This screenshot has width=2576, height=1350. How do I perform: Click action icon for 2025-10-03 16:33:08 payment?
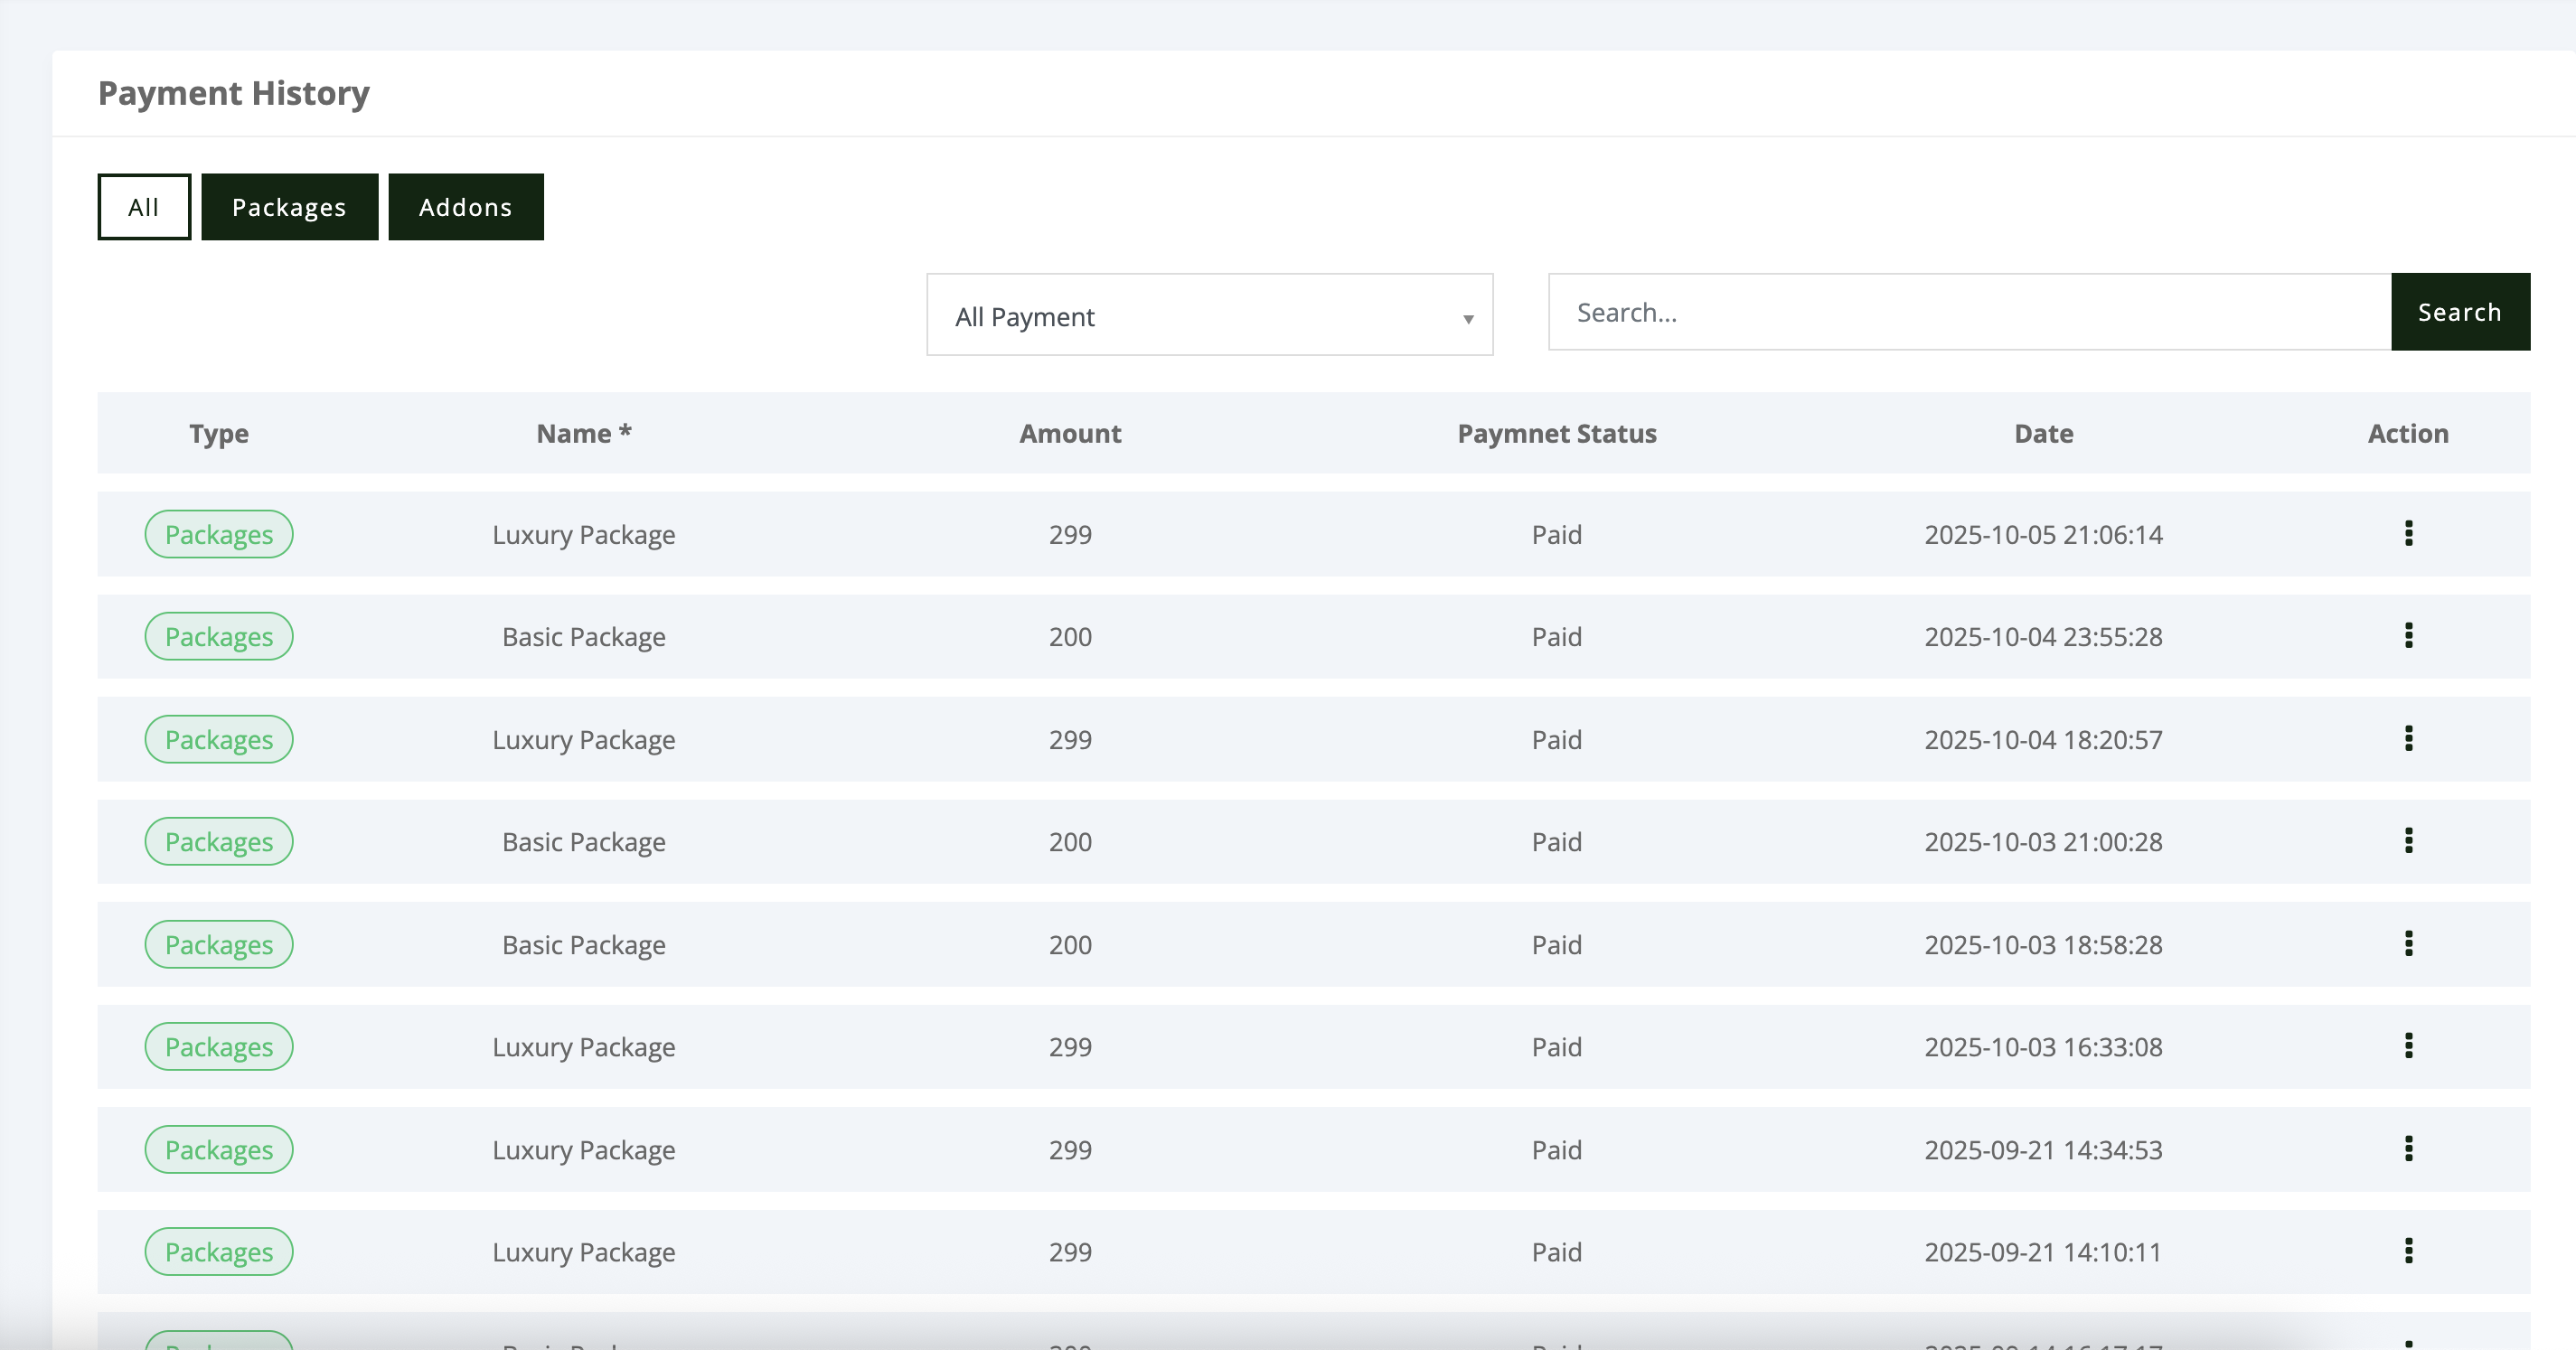click(2408, 1046)
